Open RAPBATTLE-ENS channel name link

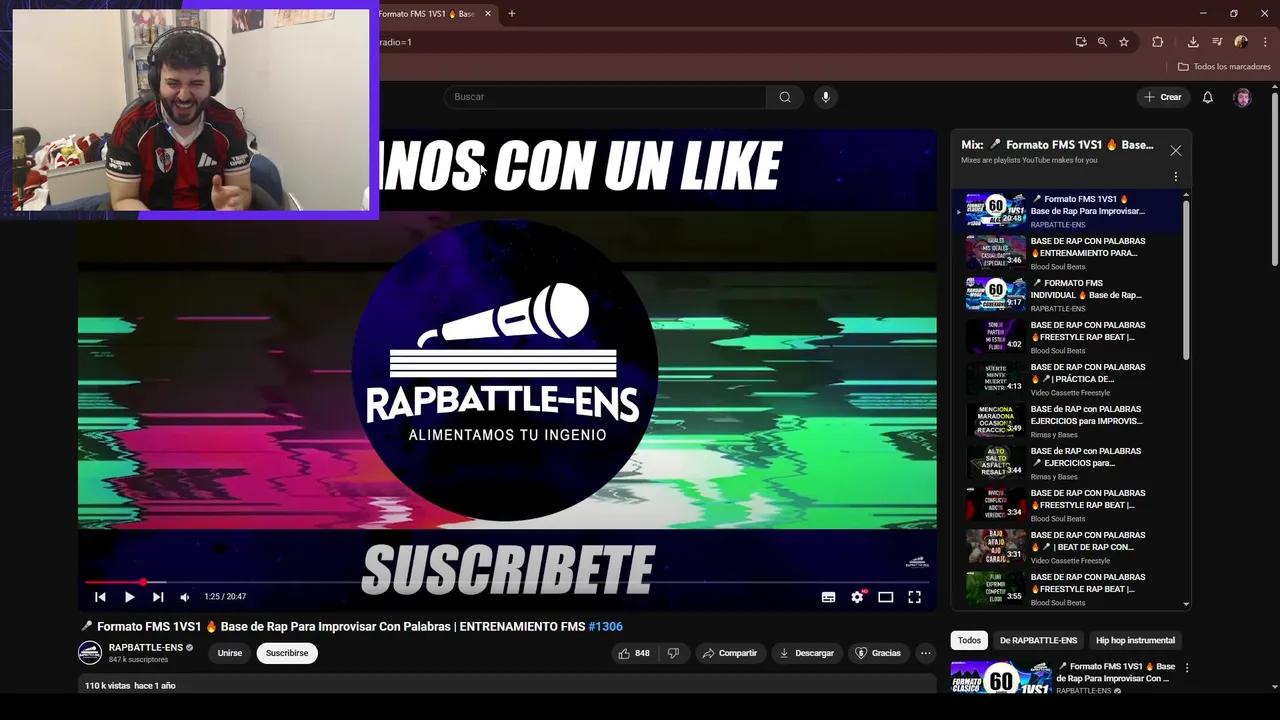[146, 647]
